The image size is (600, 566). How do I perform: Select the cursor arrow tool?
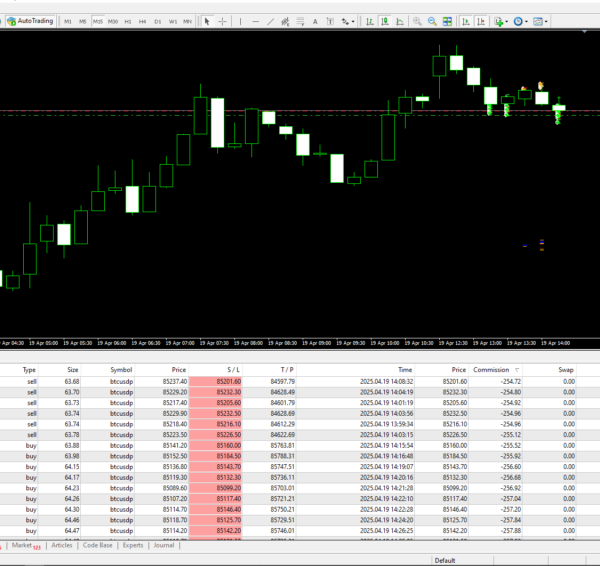tap(207, 21)
